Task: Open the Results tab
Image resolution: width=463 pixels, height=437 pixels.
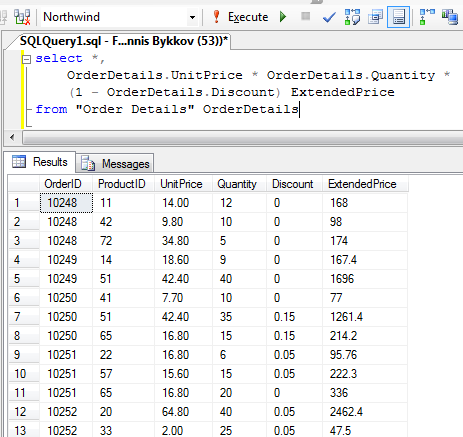Action: coord(40,162)
